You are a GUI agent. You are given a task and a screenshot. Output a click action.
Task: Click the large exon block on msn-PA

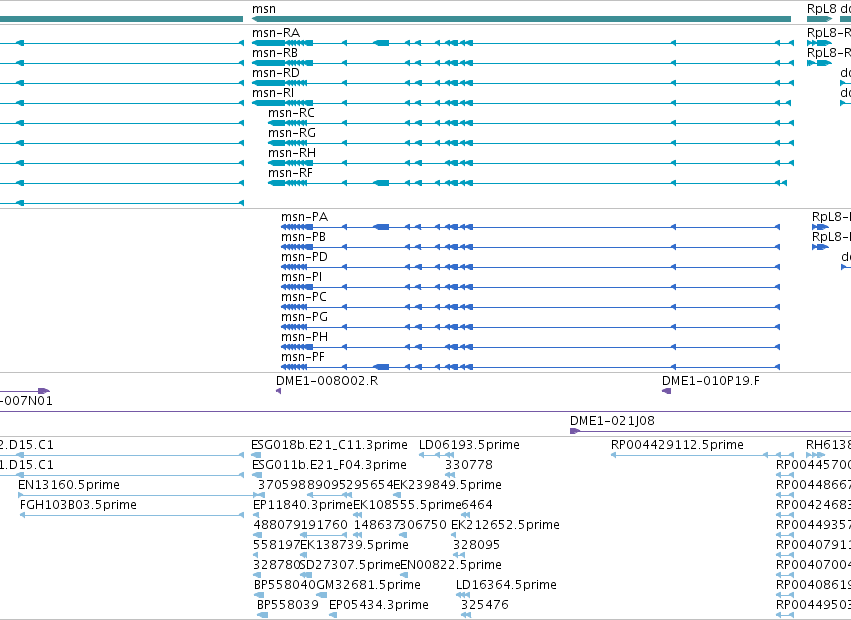pos(381,227)
